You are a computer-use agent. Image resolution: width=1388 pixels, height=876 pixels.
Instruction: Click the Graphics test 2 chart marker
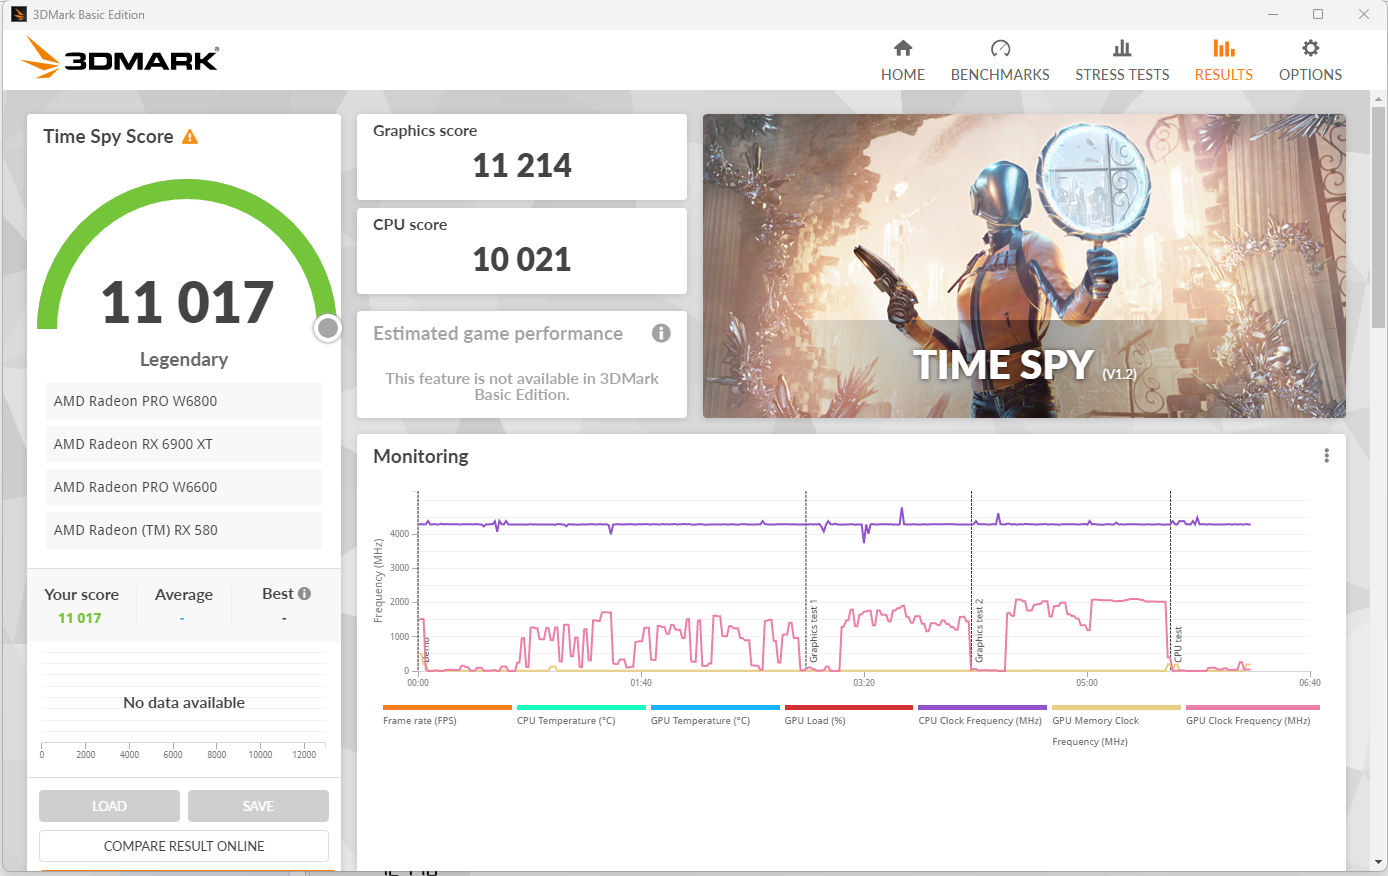pyautogui.click(x=979, y=631)
